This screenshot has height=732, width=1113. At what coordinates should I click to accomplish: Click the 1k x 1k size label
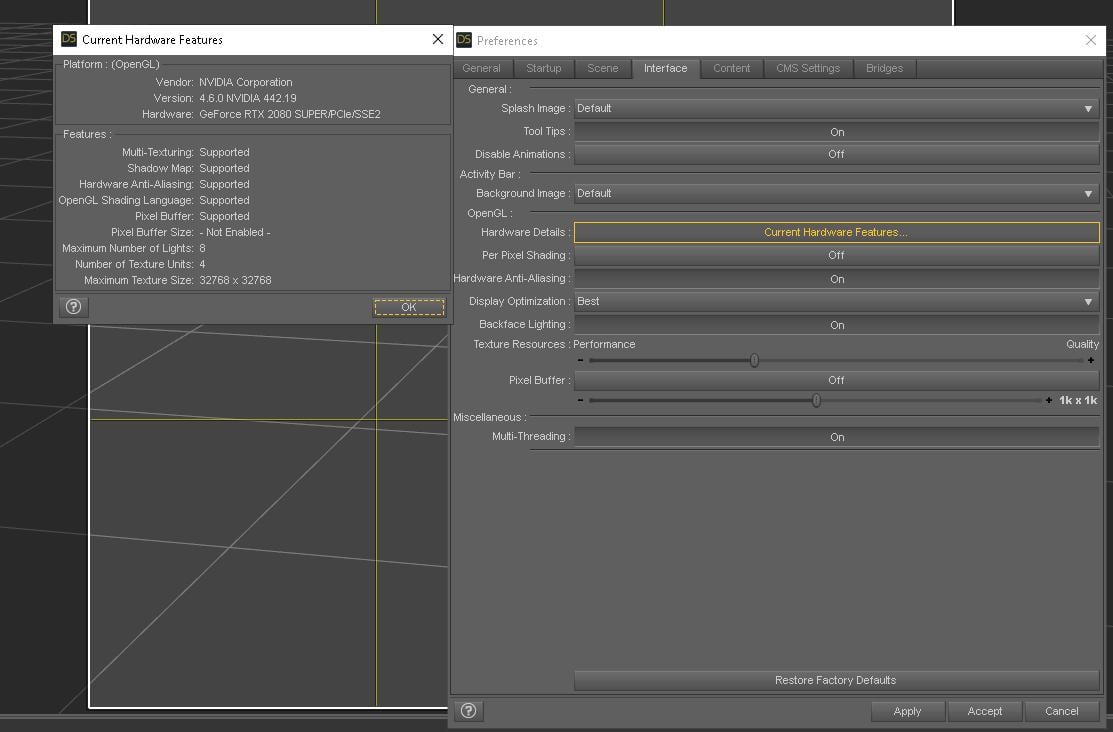coord(1078,400)
